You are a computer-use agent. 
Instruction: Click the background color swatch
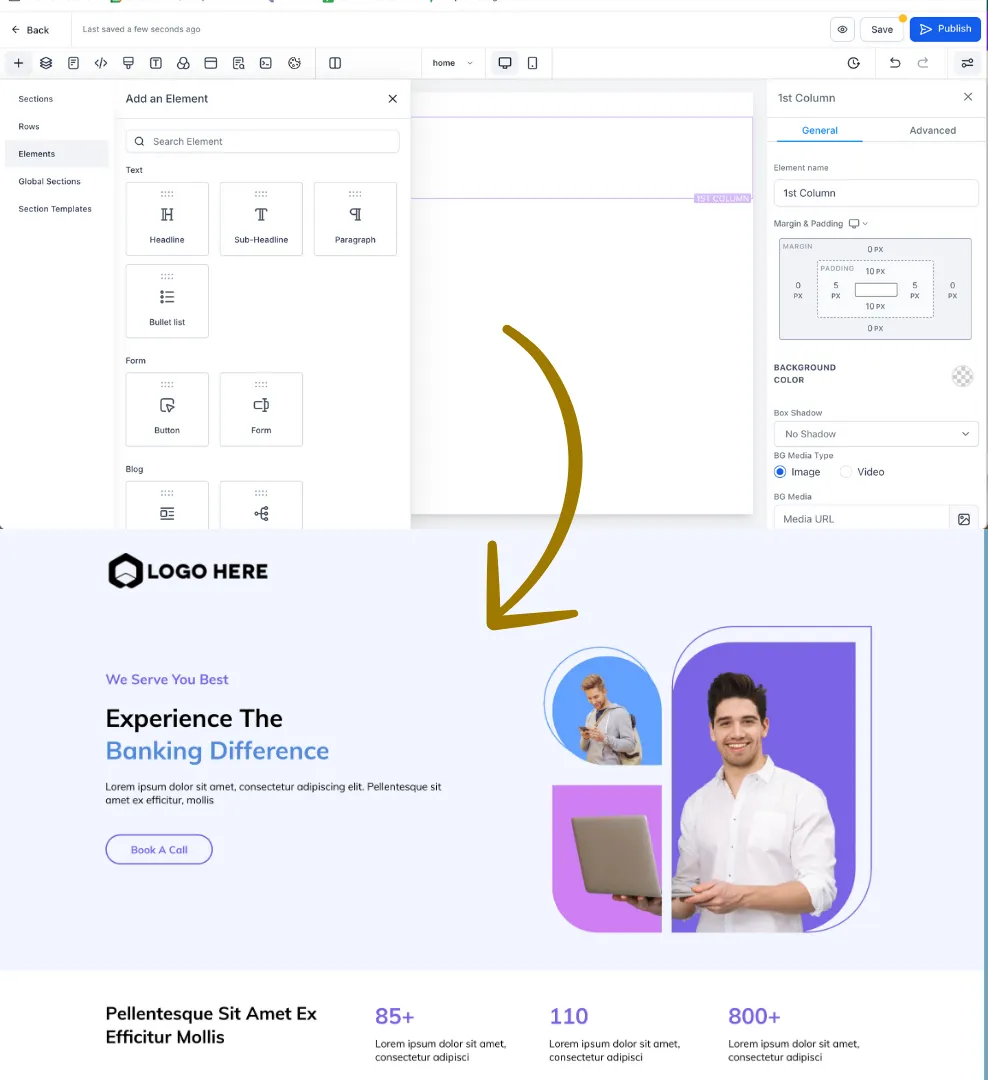tap(963, 376)
